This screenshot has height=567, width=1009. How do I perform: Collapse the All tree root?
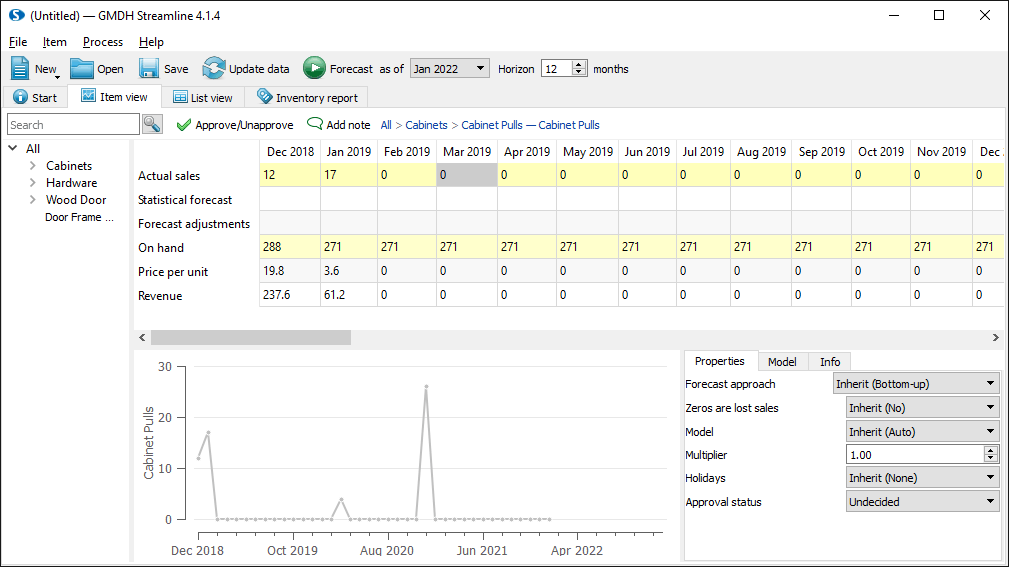coord(13,149)
